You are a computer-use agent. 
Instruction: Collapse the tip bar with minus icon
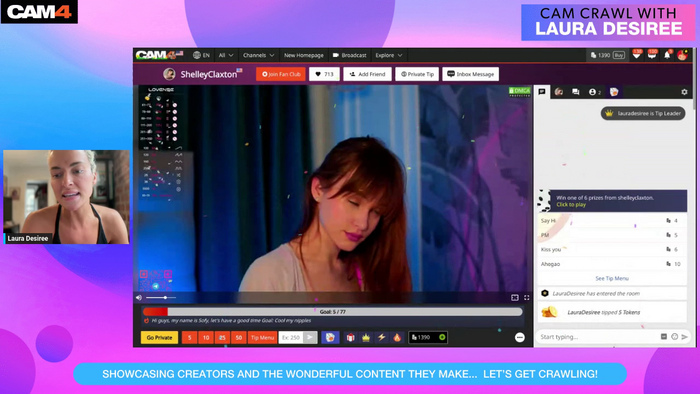(x=520, y=337)
